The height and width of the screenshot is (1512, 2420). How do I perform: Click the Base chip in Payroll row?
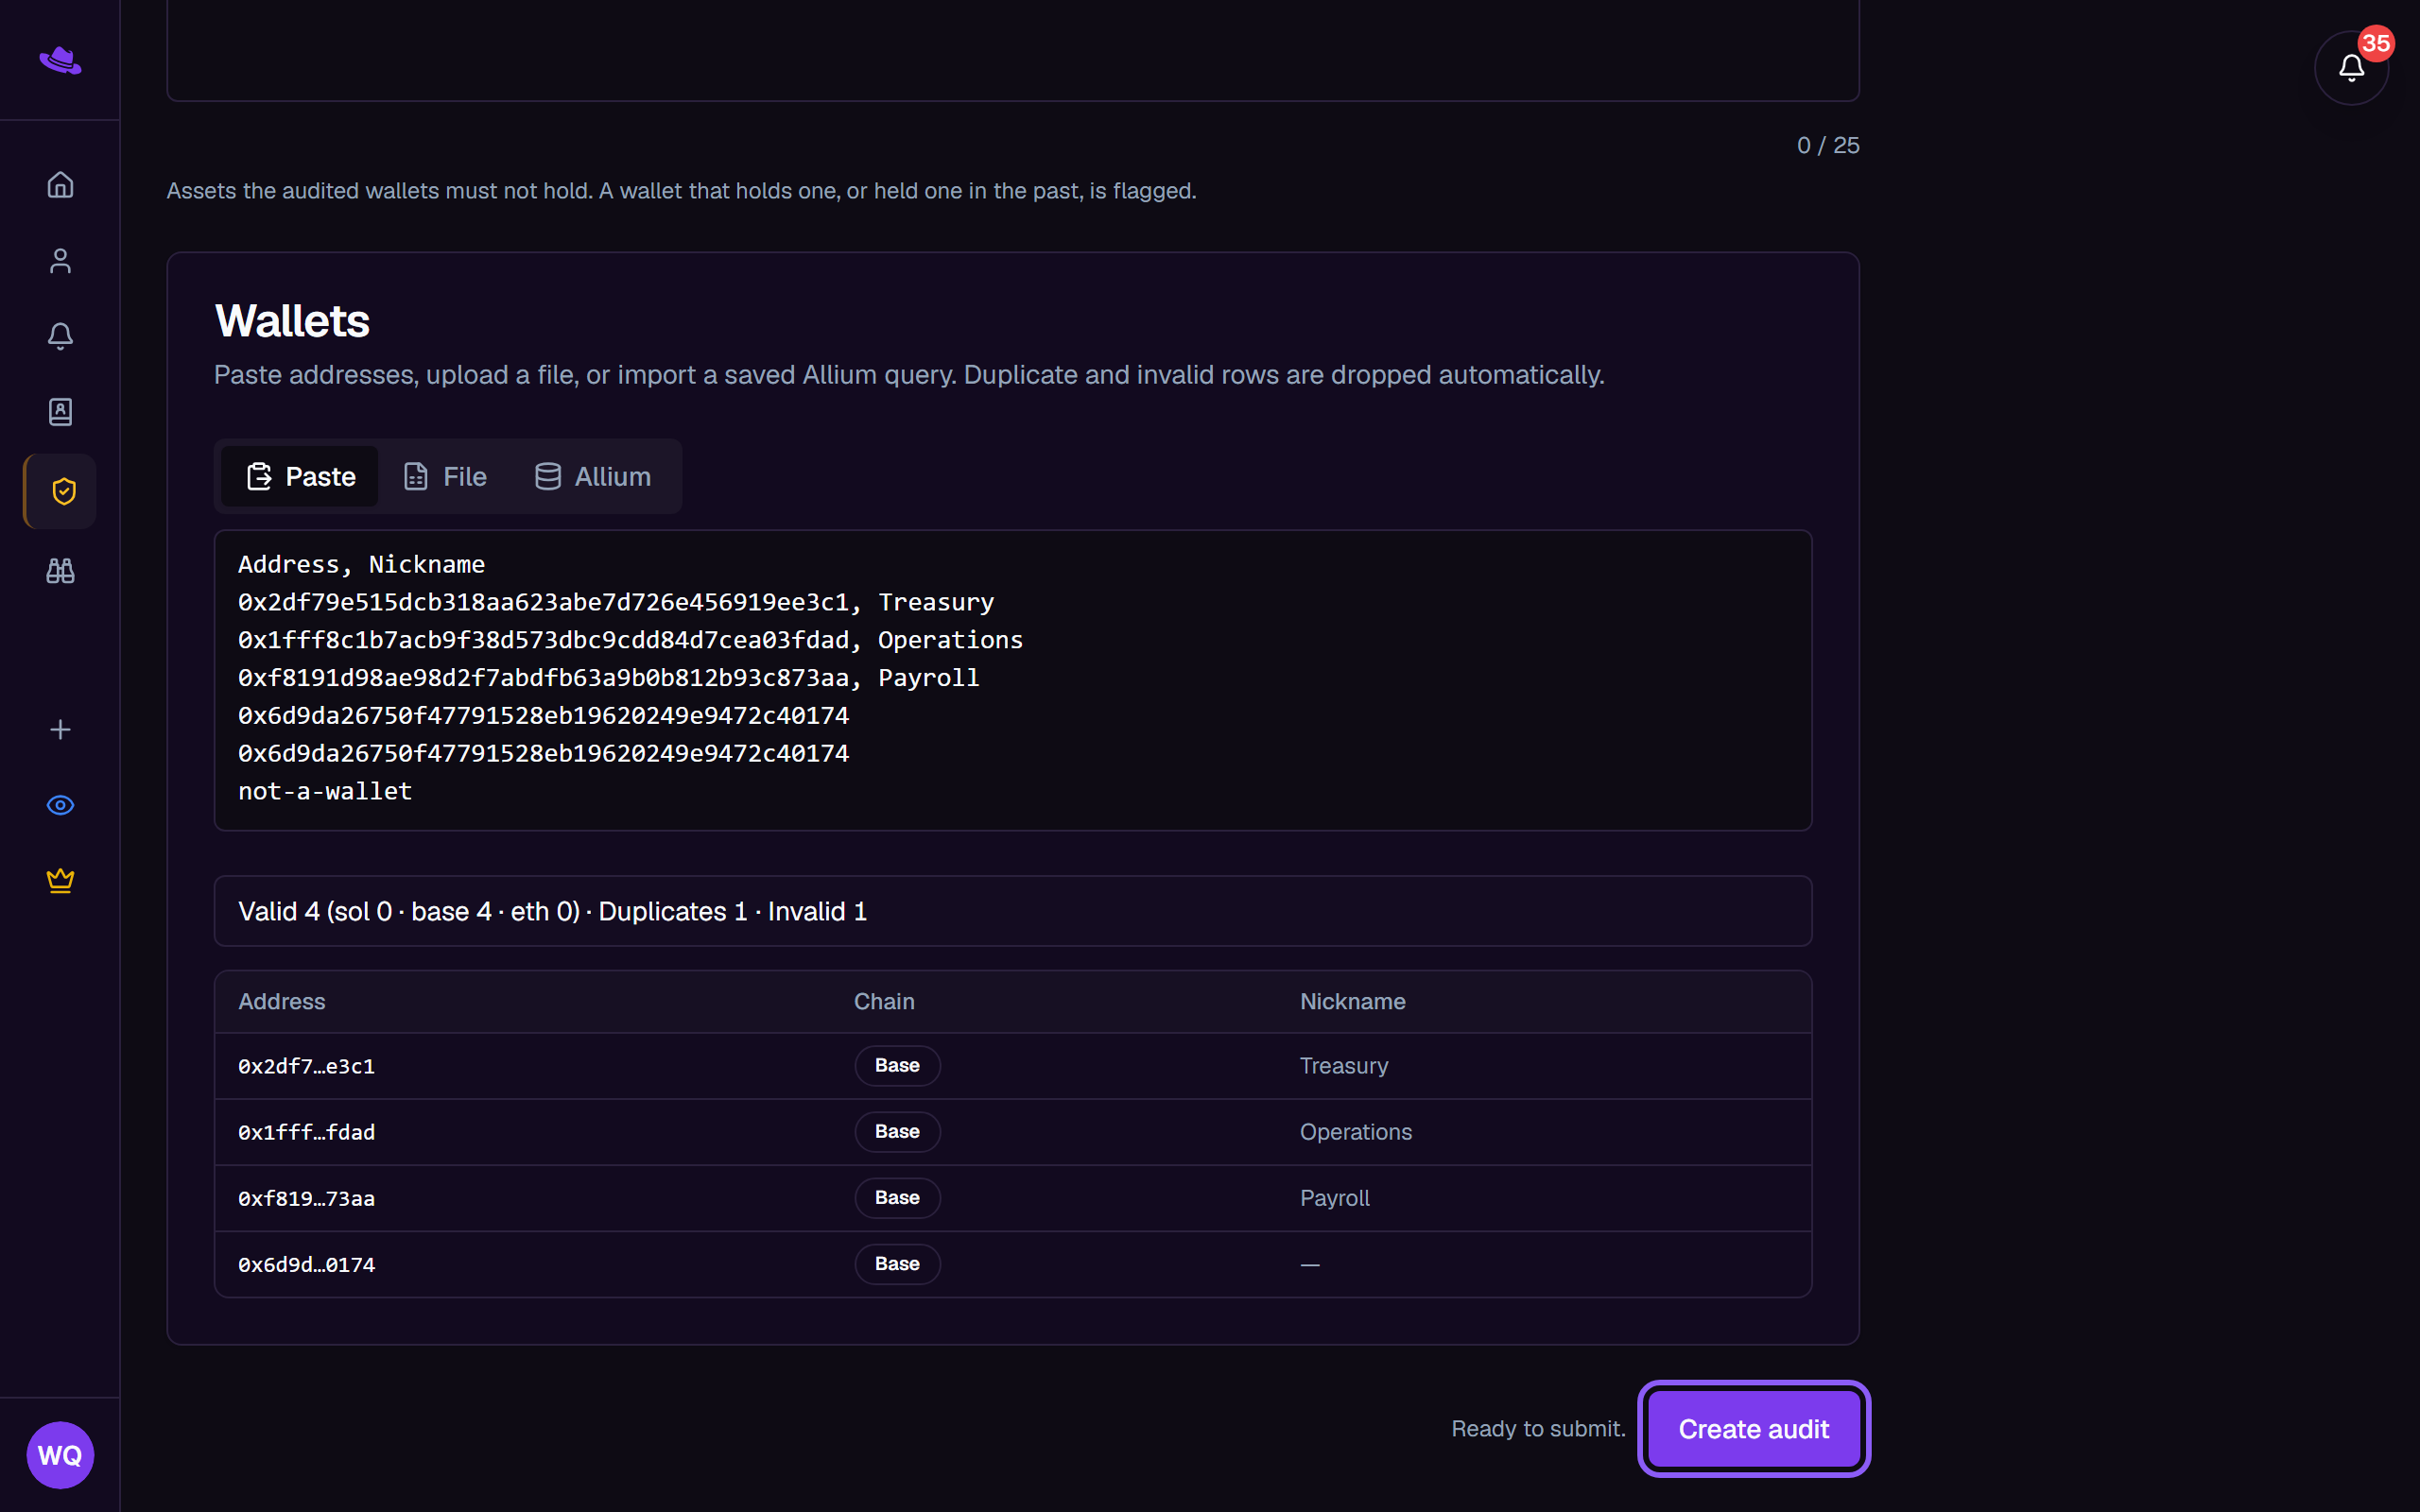pos(897,1197)
